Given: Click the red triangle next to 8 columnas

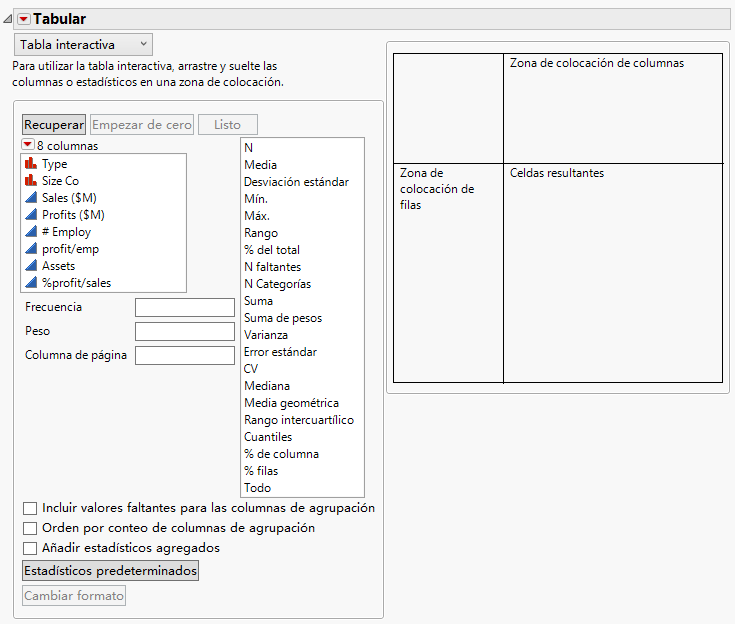Looking at the screenshot, I should (28, 146).
